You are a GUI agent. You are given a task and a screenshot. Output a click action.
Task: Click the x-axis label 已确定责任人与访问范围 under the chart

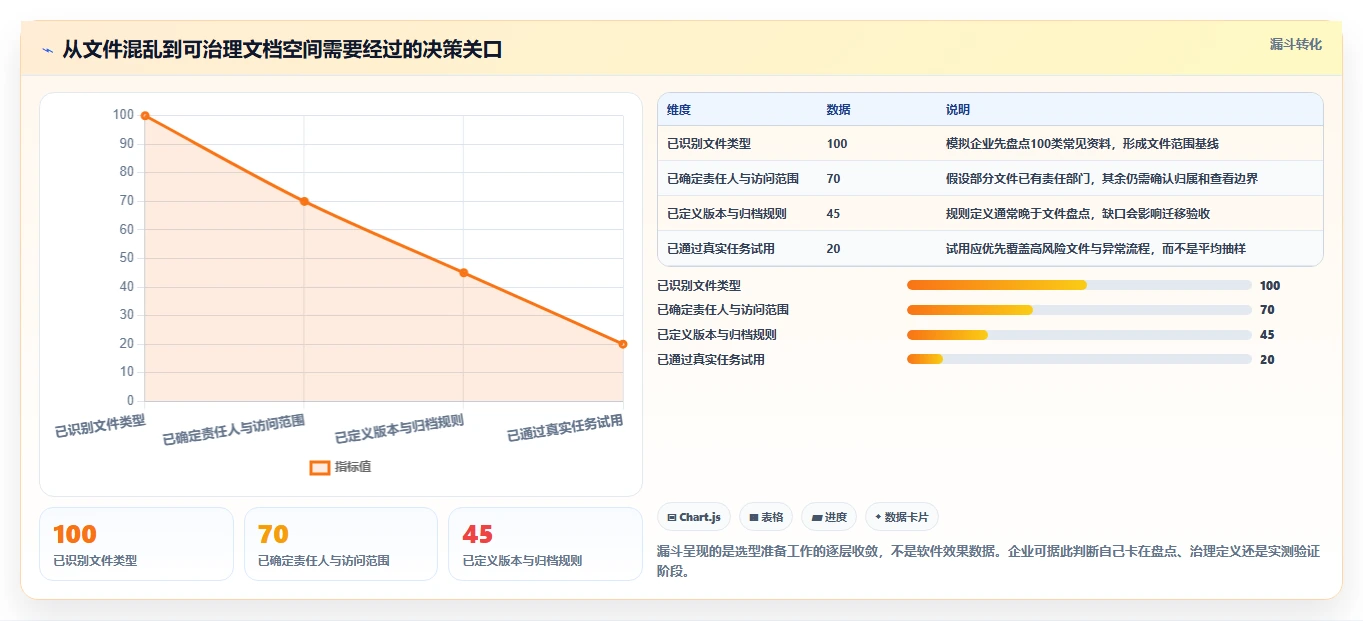pyautogui.click(x=234, y=429)
